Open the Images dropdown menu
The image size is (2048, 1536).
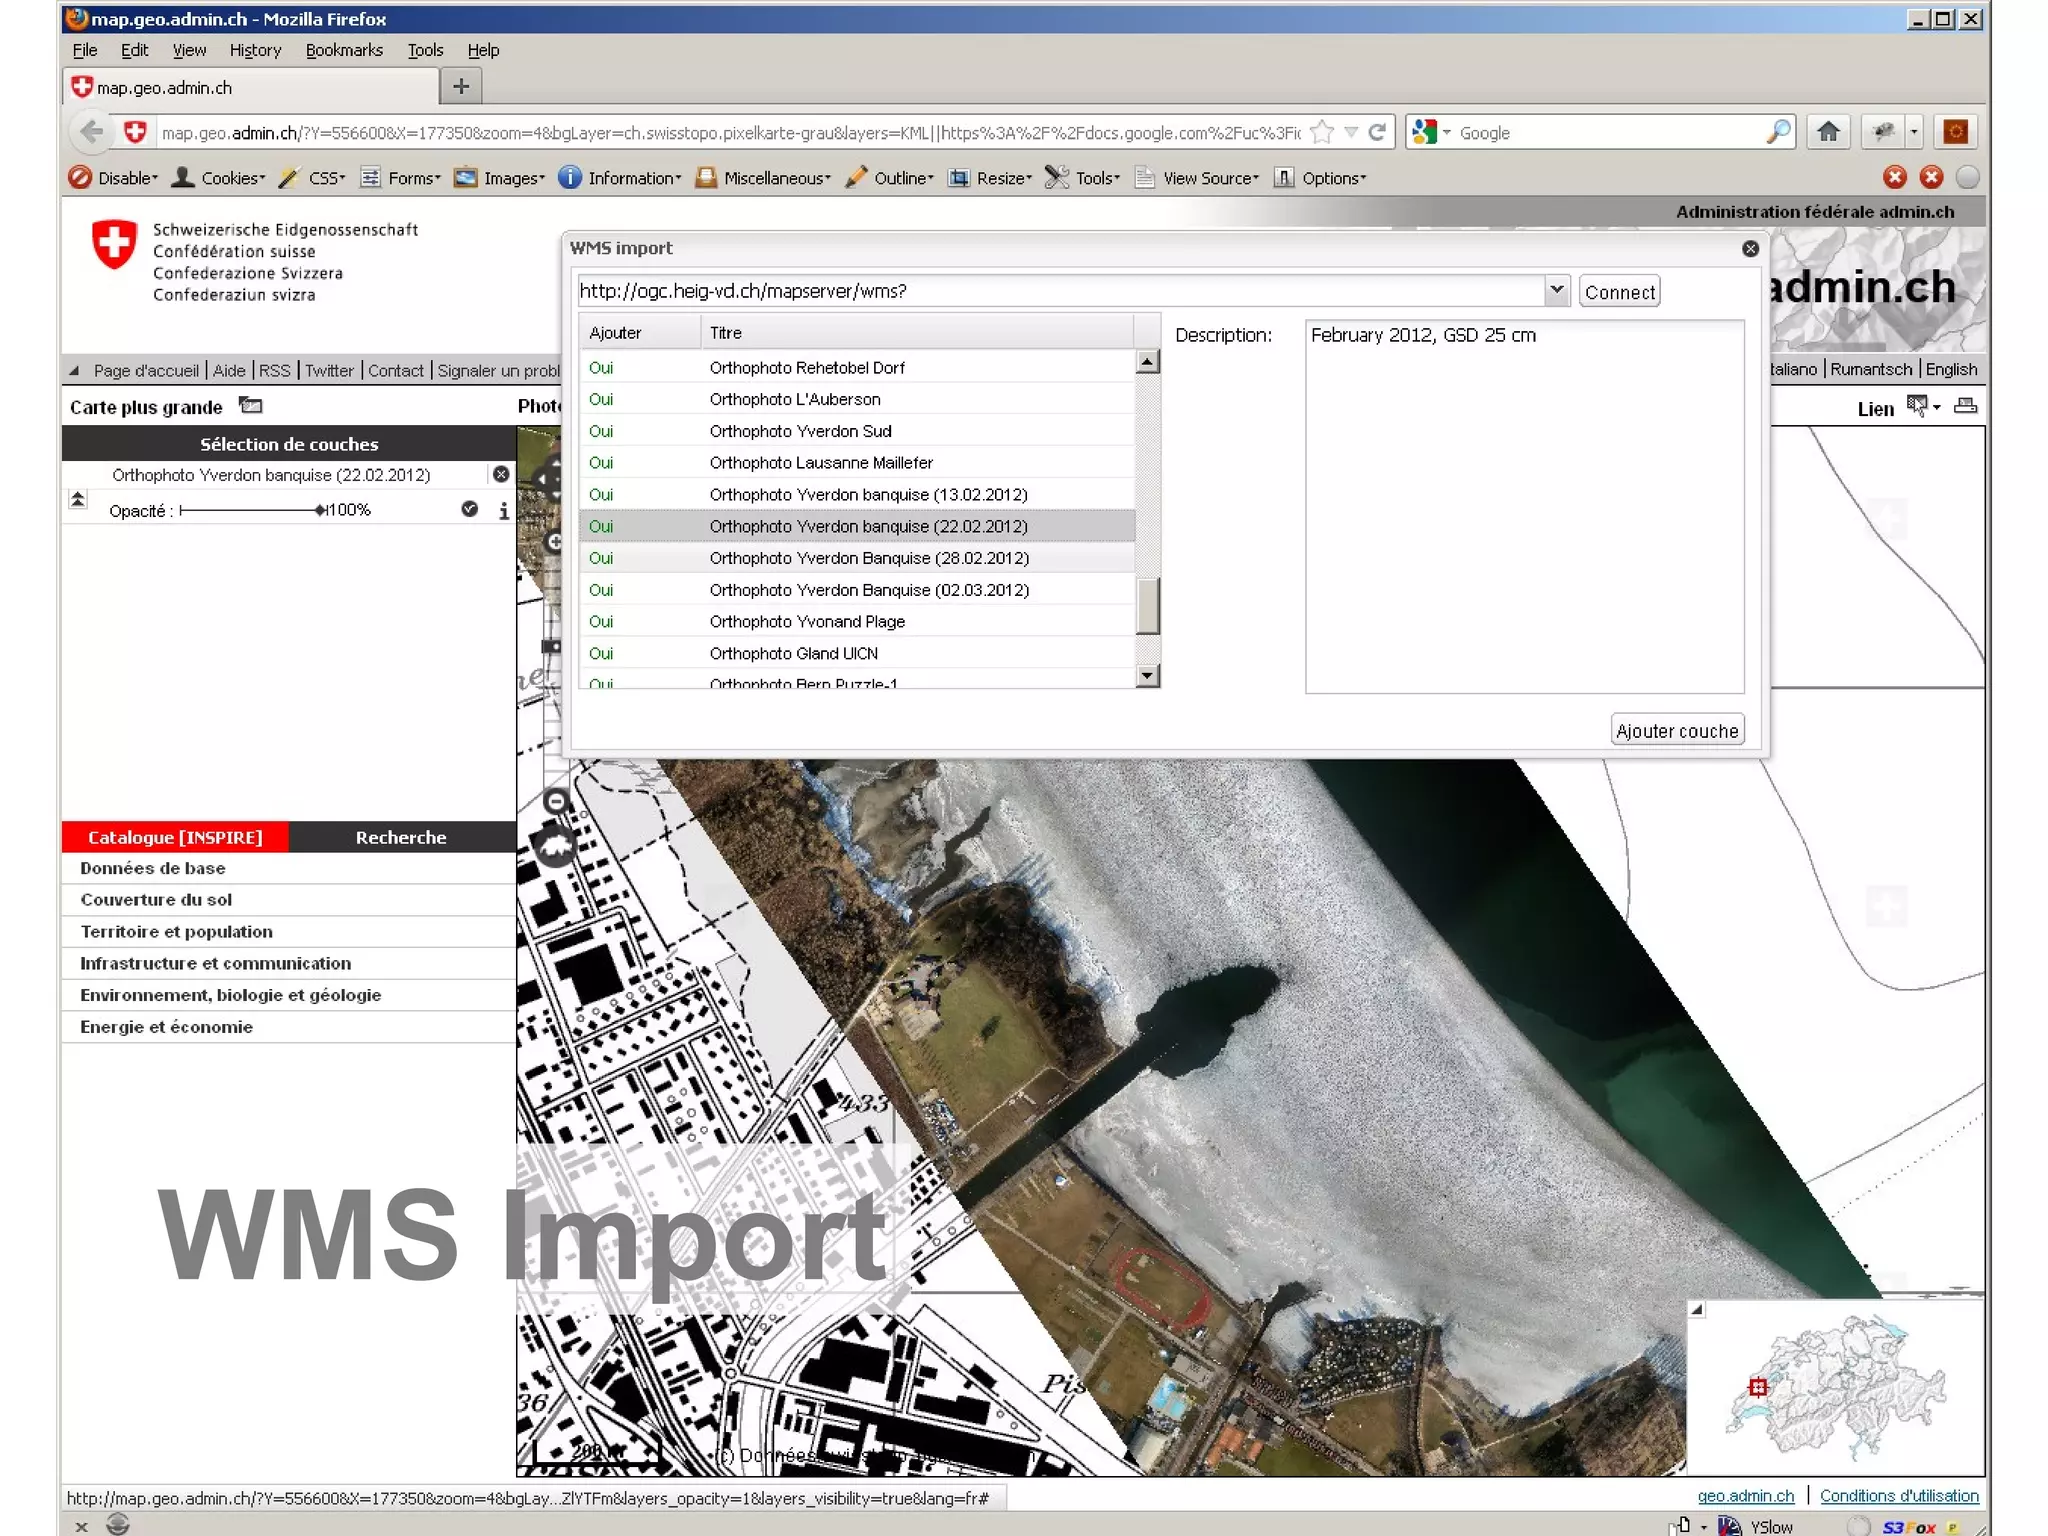click(x=499, y=178)
